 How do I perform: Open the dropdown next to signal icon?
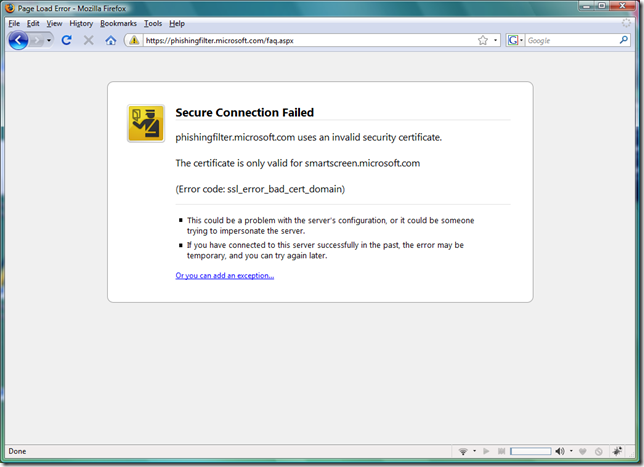474,451
